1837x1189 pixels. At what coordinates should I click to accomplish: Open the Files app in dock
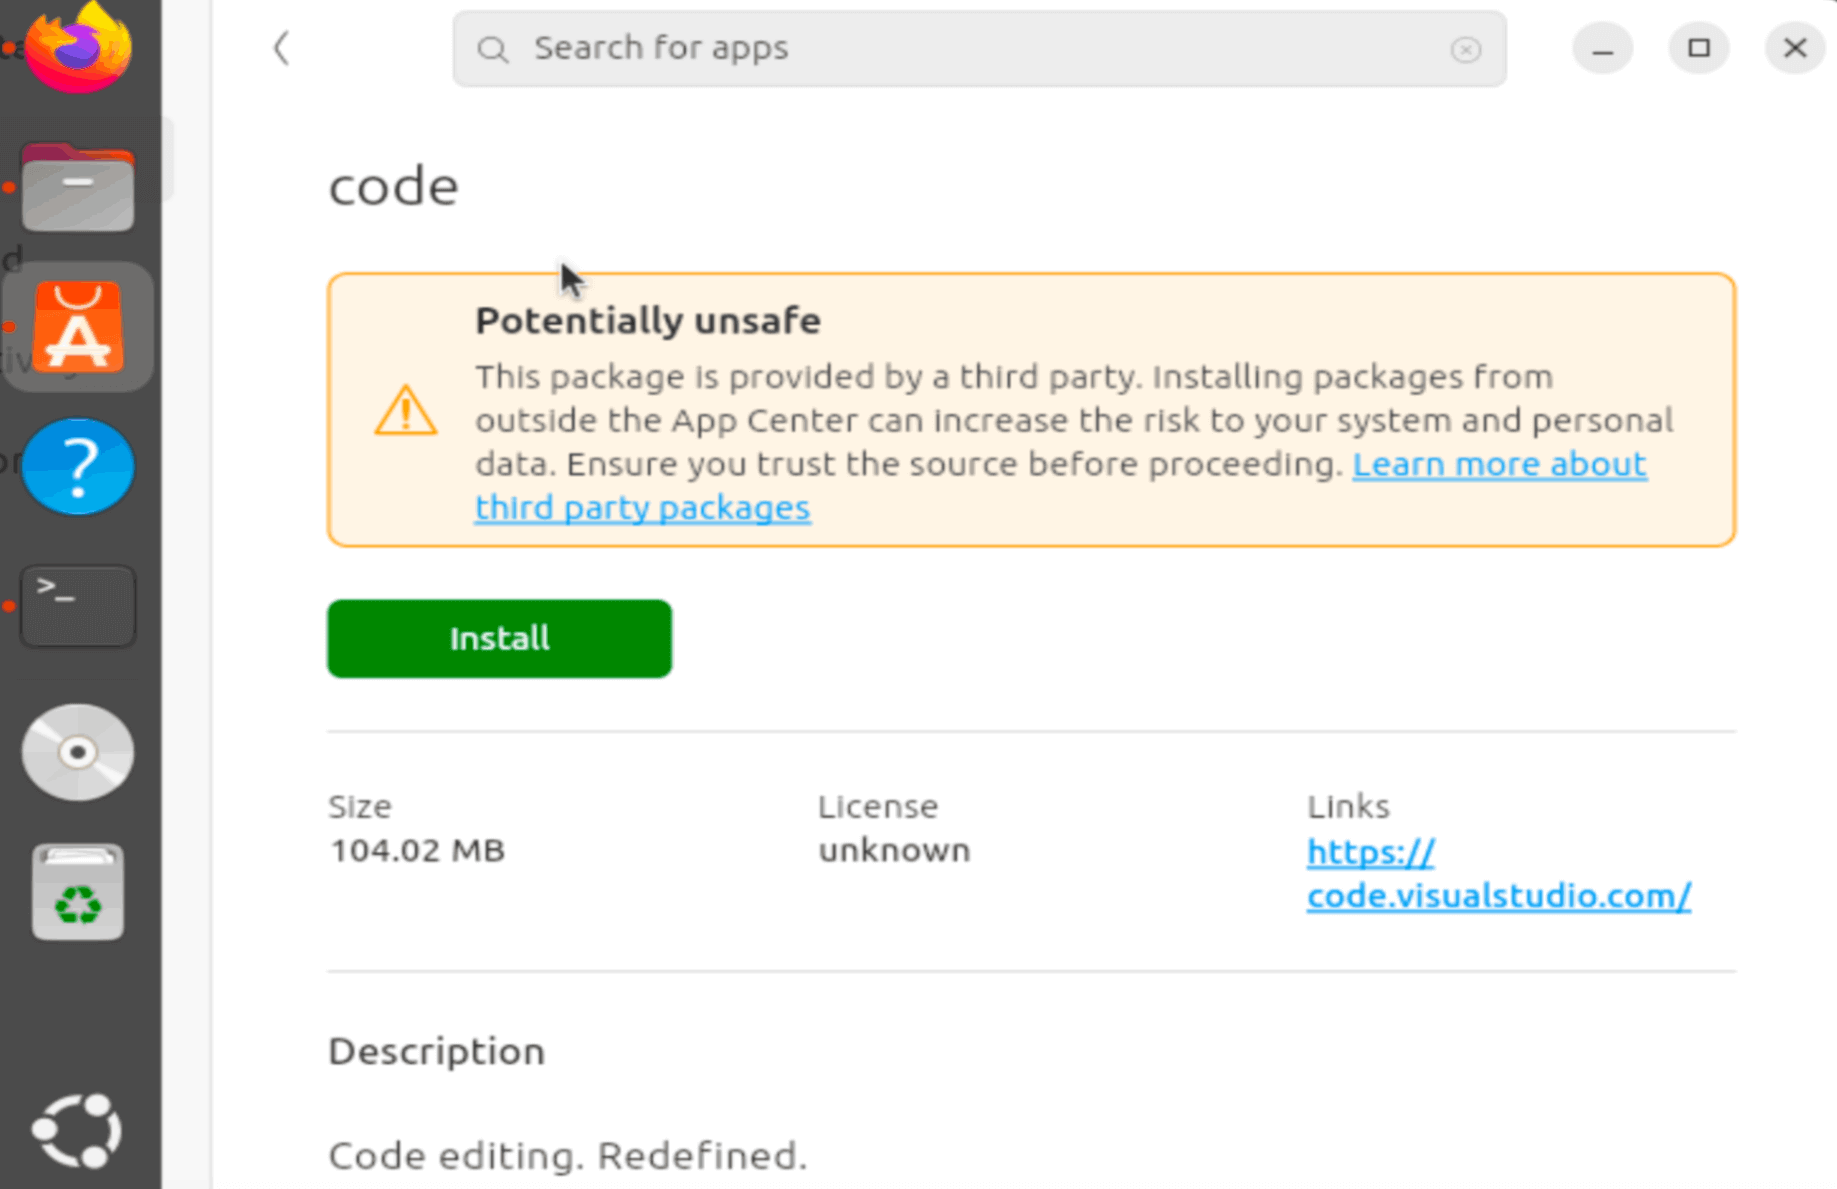tap(78, 189)
